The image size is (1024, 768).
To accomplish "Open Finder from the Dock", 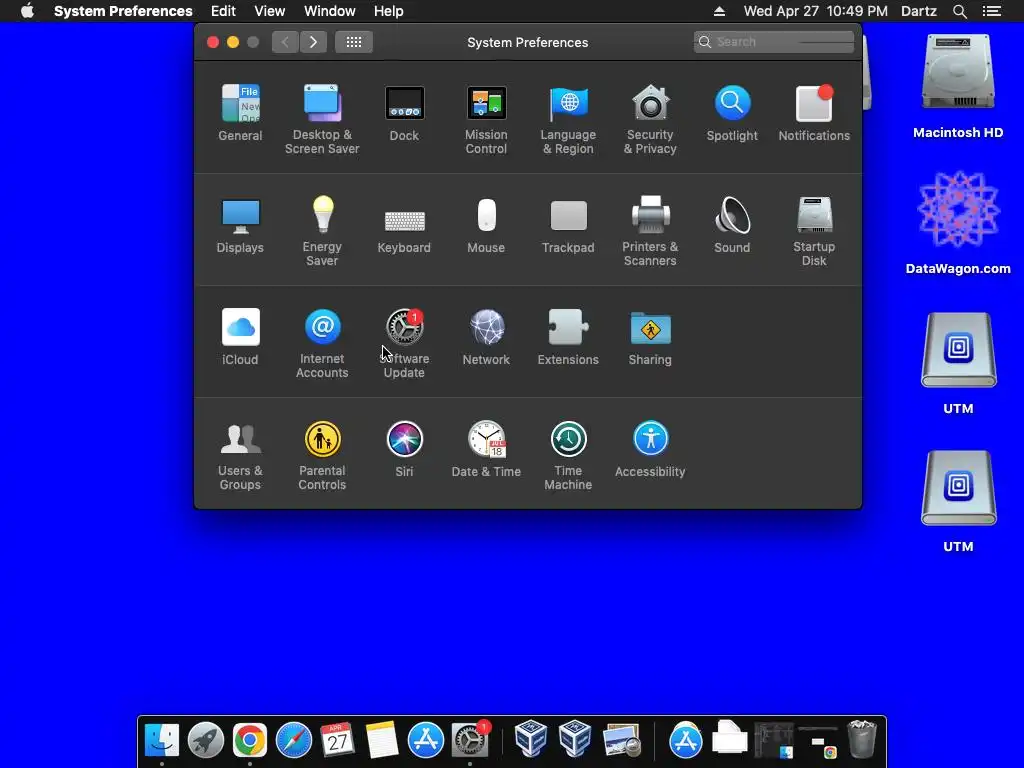I will tap(162, 740).
